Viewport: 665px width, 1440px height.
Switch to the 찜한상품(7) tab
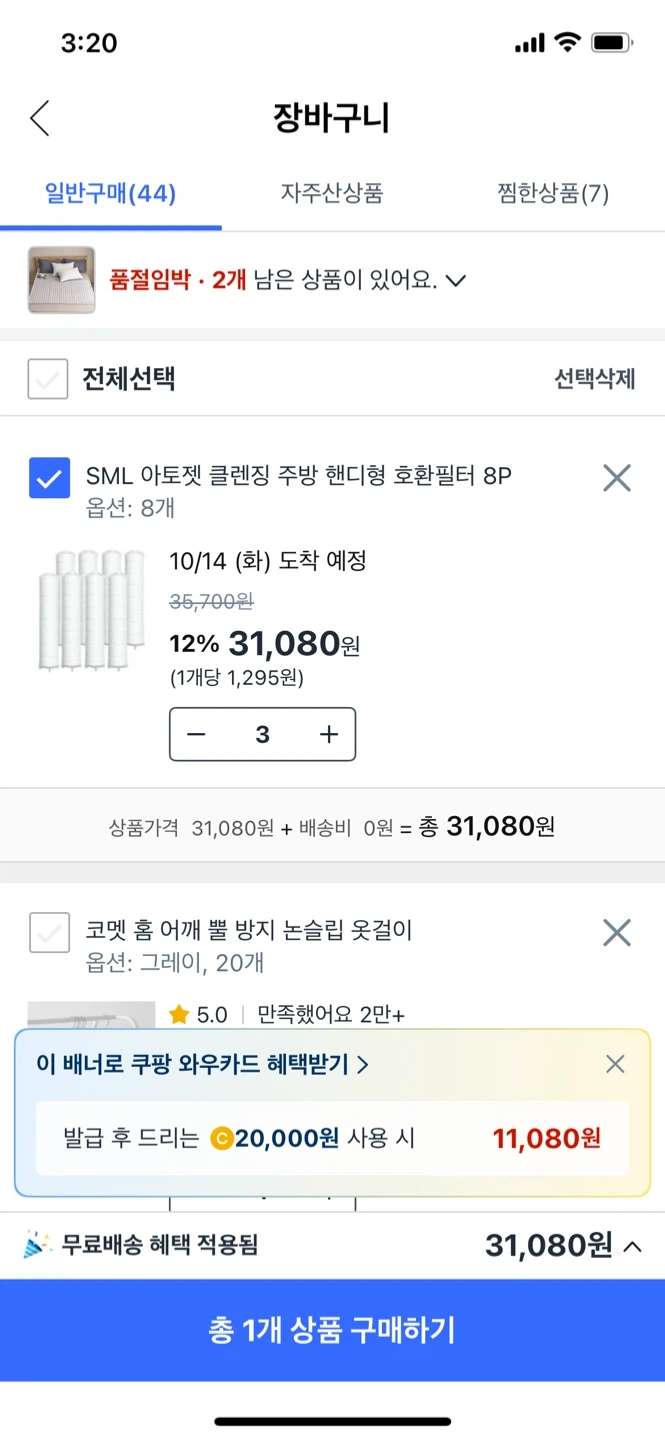(553, 193)
